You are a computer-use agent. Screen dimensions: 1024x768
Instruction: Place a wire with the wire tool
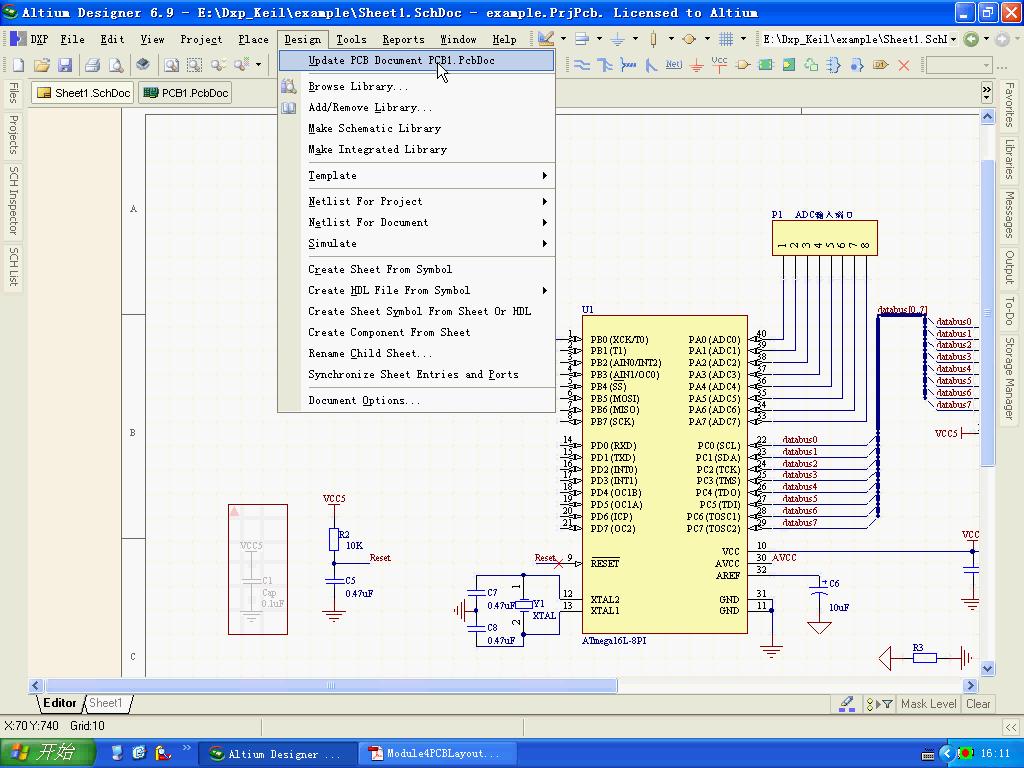pos(581,65)
